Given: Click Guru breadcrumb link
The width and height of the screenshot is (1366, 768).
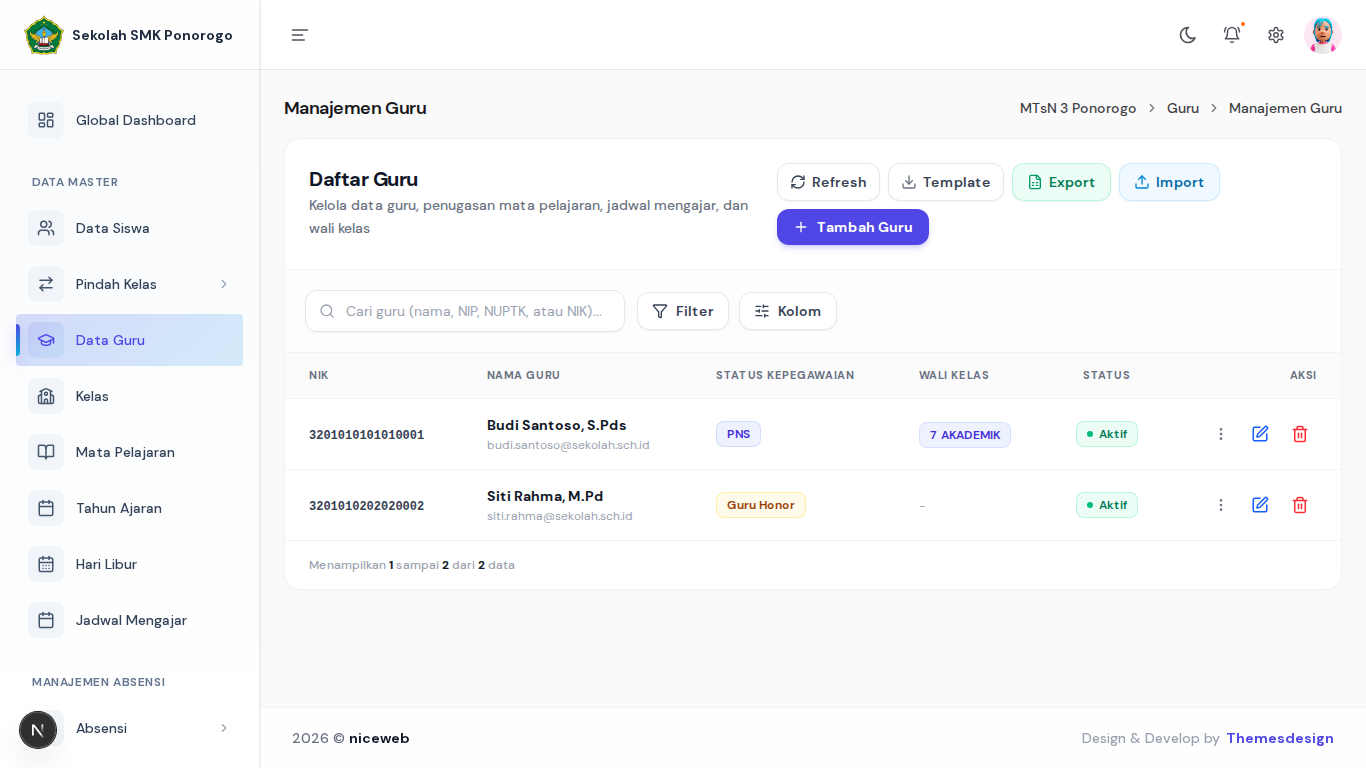Looking at the screenshot, I should click(x=1183, y=108).
